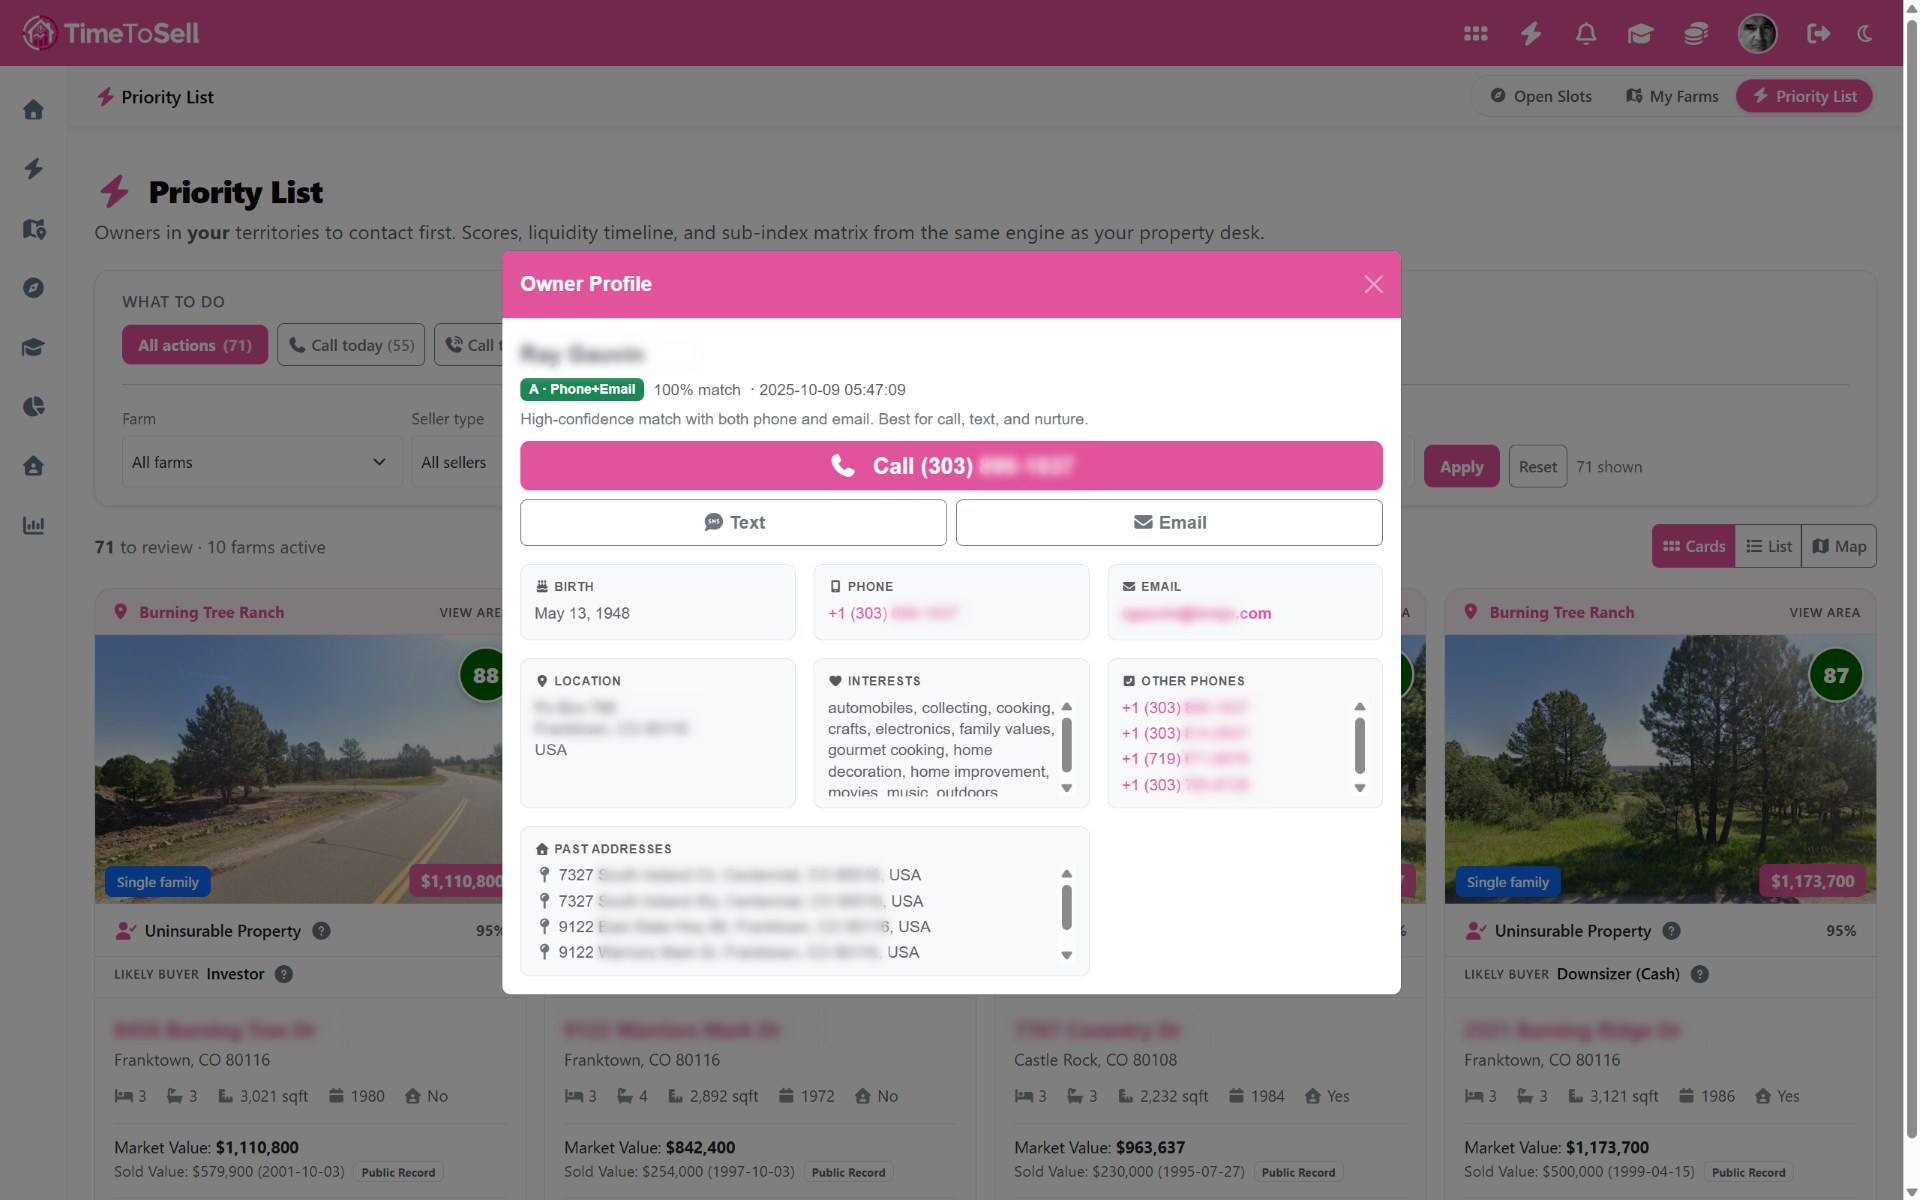This screenshot has width=1920, height=1200.
Task: Click Public Record badge for $1,173,700 property
Action: (x=1748, y=1172)
